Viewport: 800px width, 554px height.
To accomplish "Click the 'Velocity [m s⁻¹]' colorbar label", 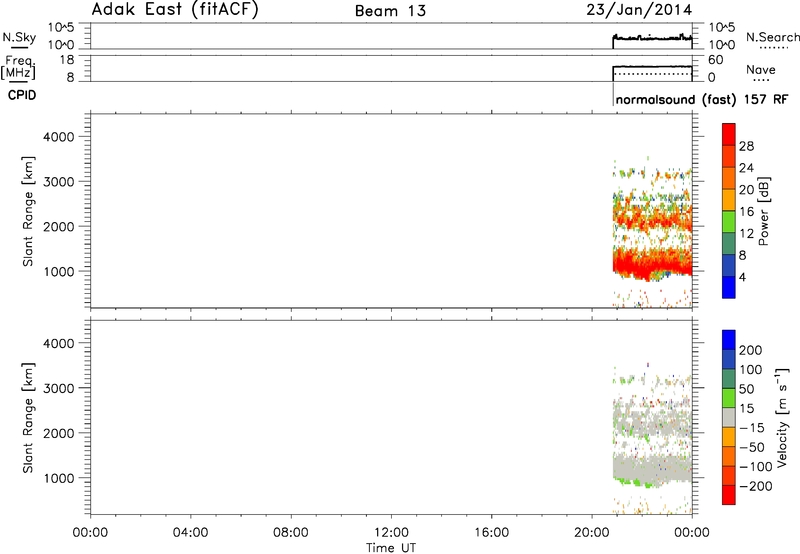I will 782,417.
